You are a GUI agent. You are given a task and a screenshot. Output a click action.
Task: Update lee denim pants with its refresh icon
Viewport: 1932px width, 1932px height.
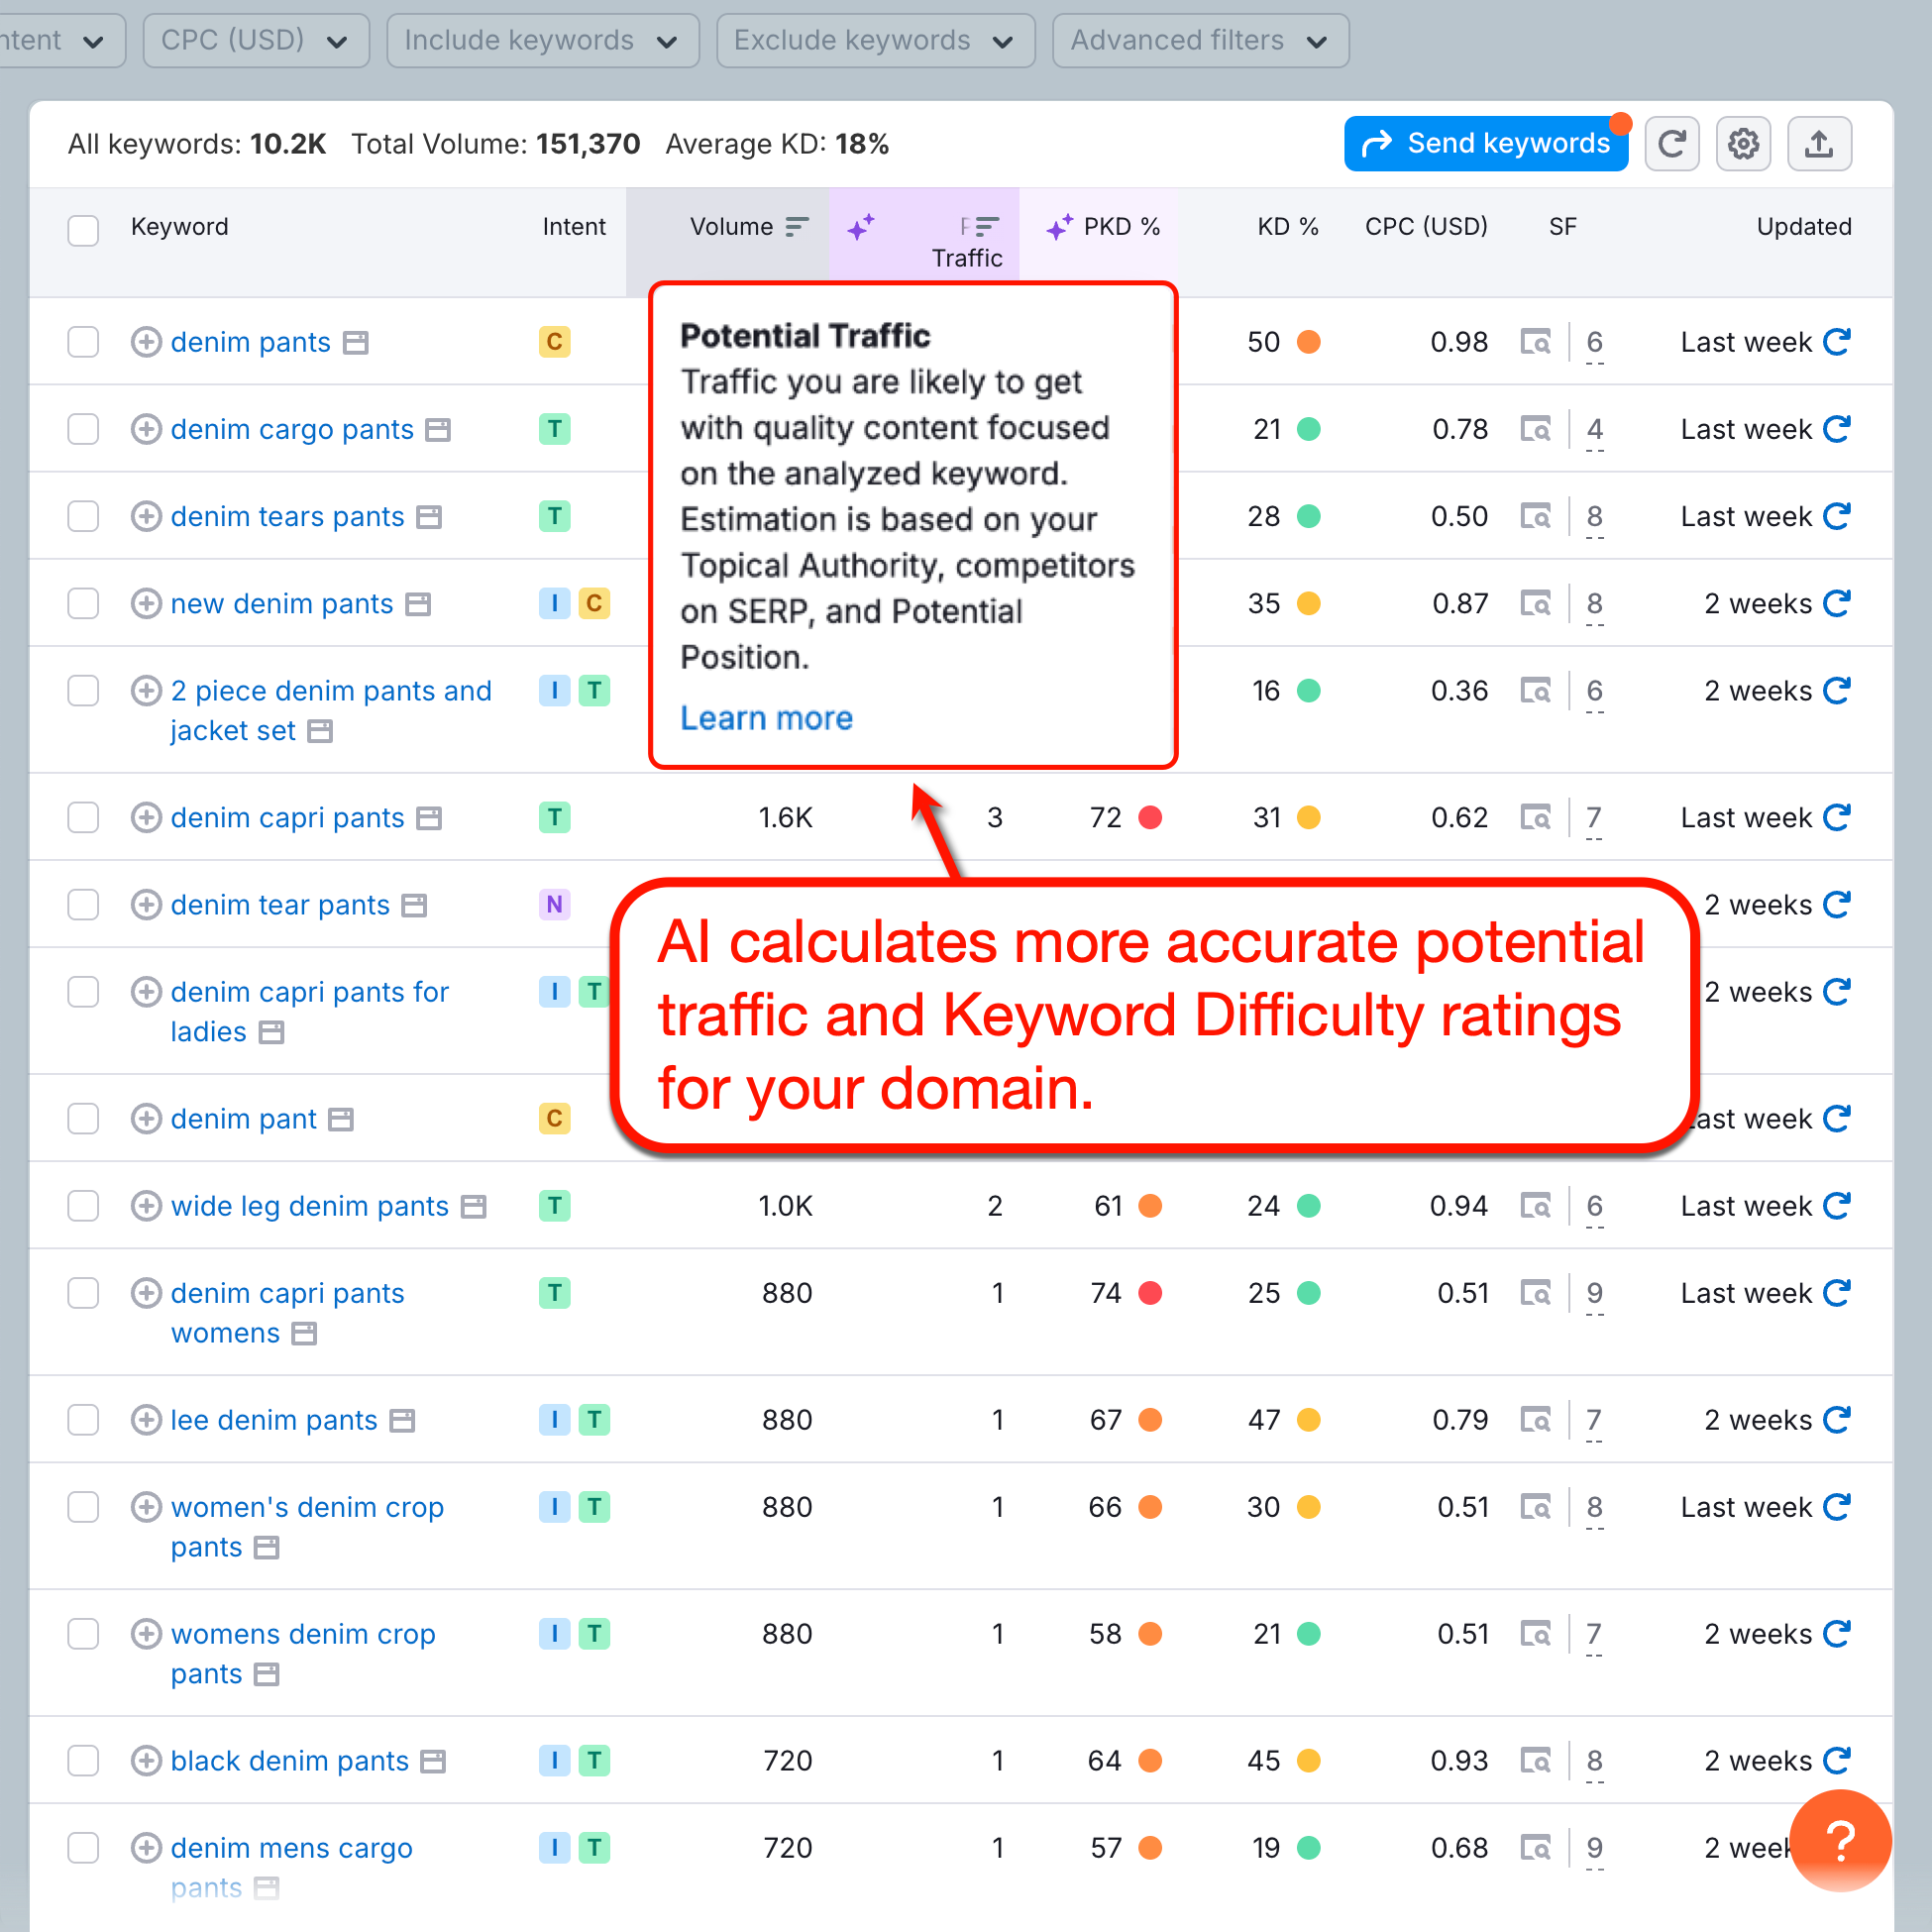tap(1838, 1419)
